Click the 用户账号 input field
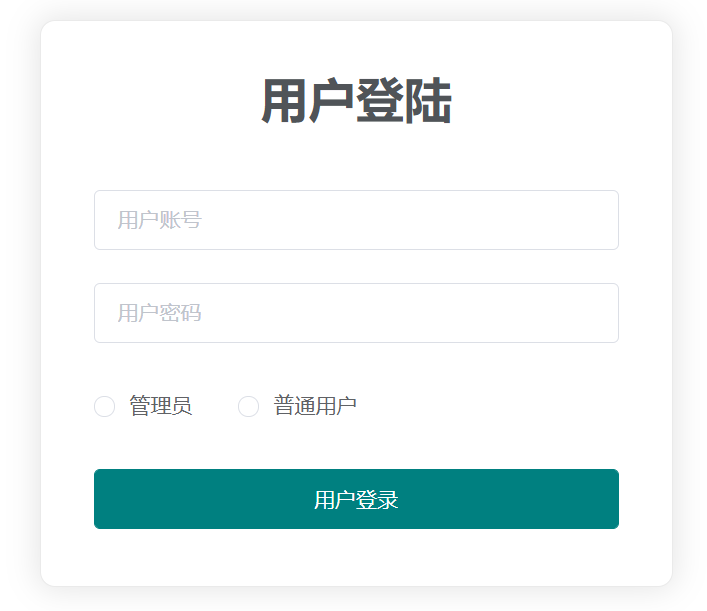 coord(356,220)
